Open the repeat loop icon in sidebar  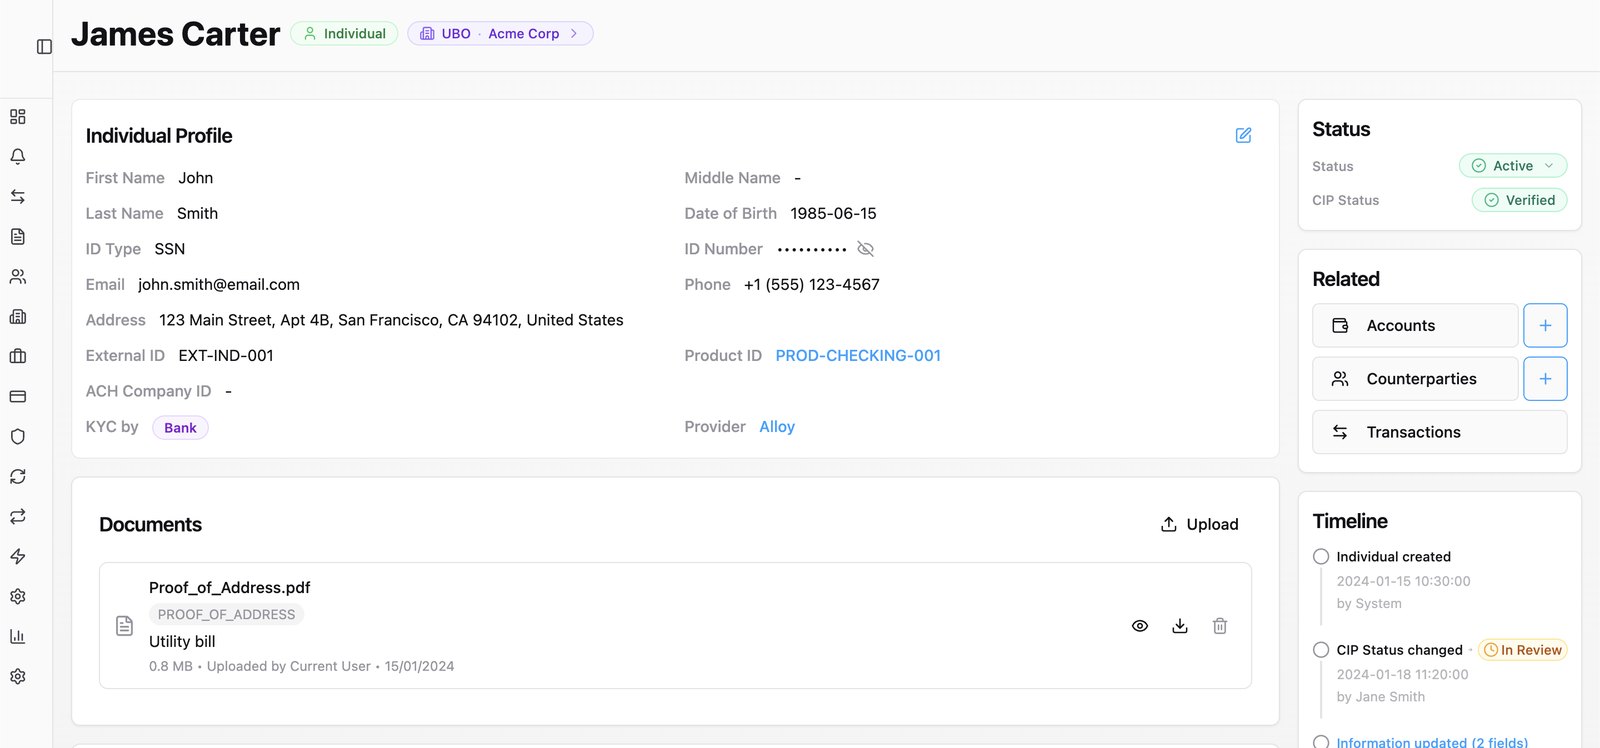pyautogui.click(x=18, y=517)
